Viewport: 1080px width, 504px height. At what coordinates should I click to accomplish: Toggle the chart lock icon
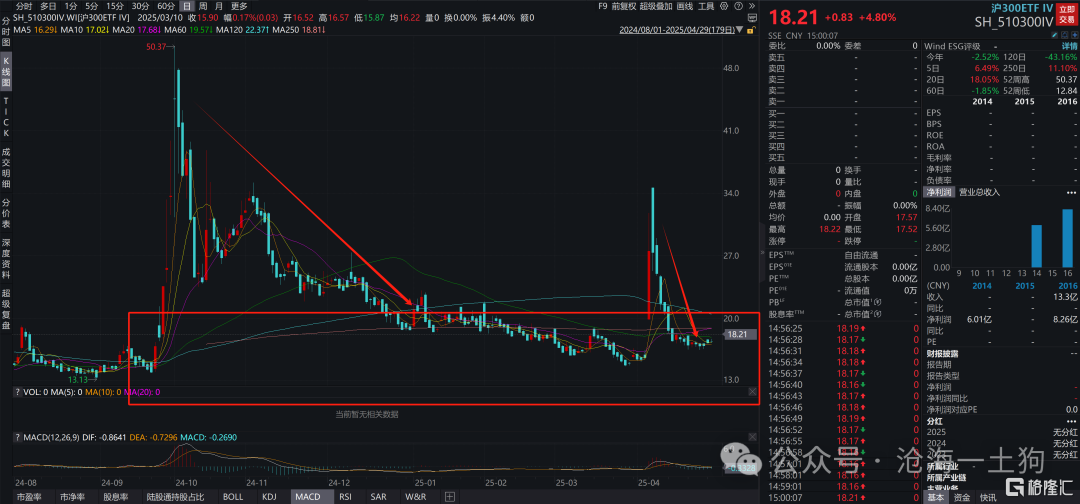click(751, 30)
